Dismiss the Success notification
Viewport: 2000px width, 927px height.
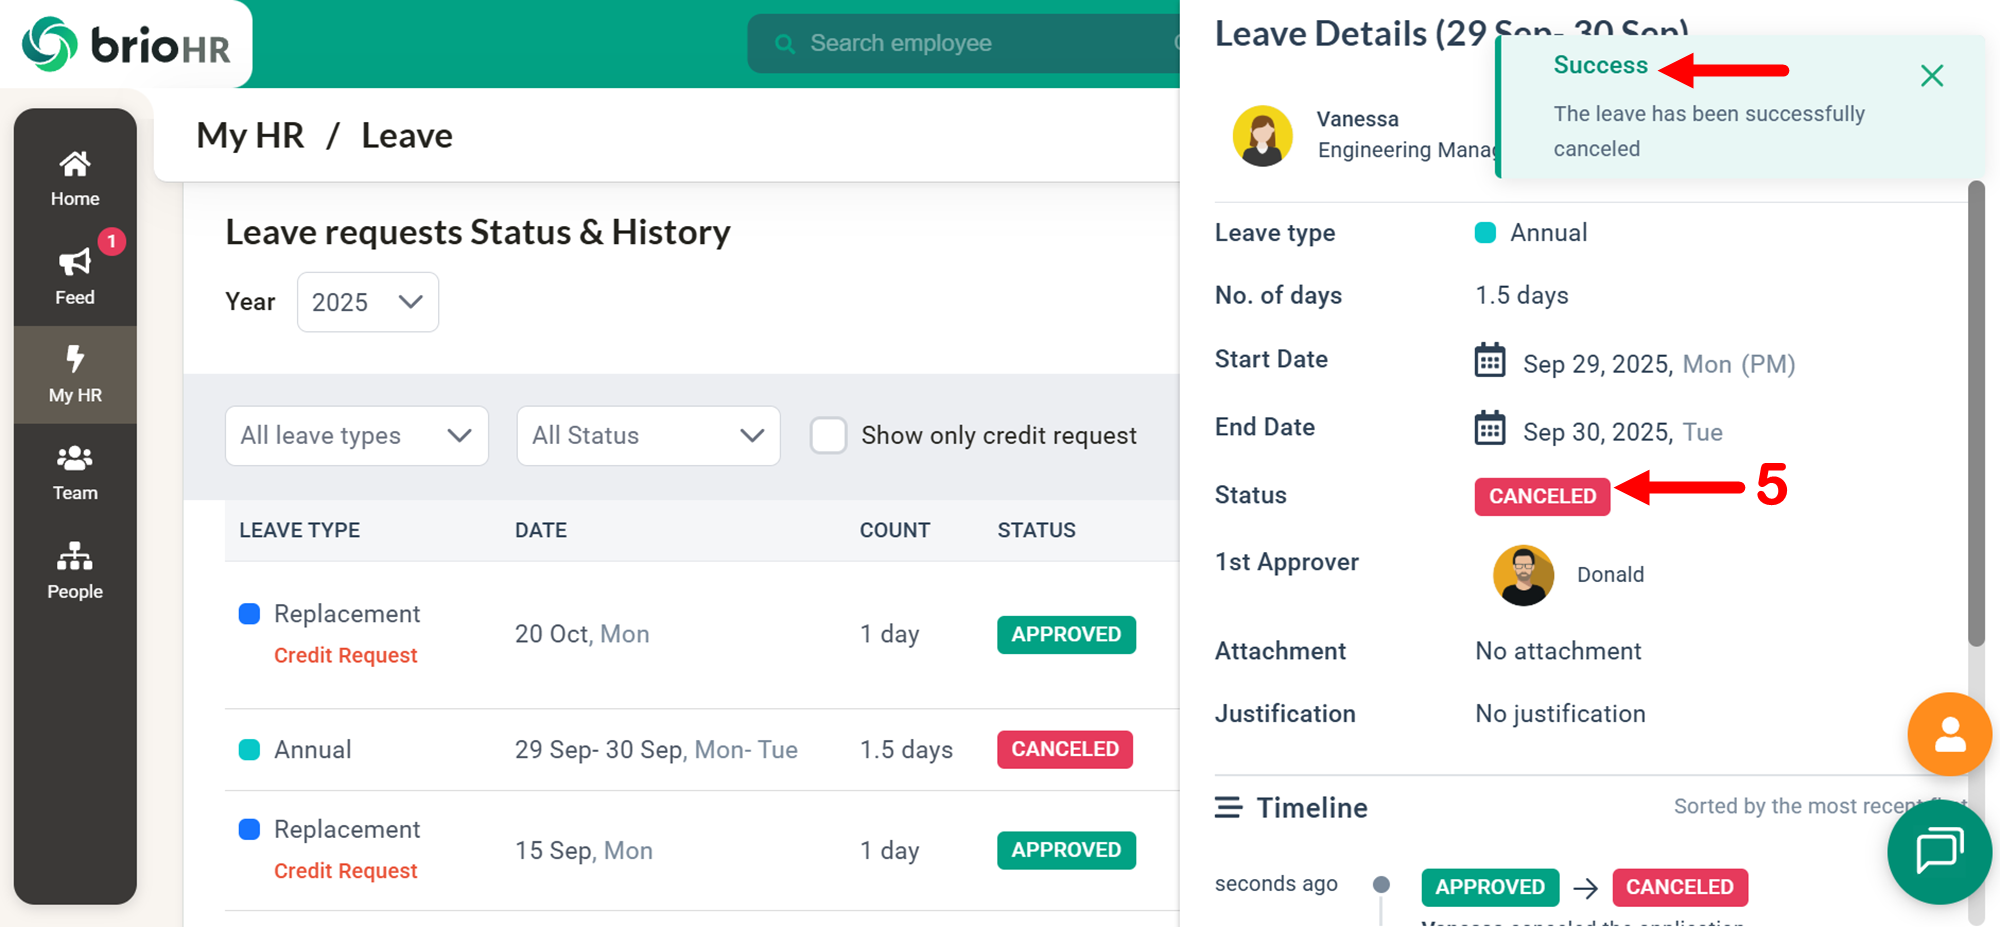coord(1931,76)
